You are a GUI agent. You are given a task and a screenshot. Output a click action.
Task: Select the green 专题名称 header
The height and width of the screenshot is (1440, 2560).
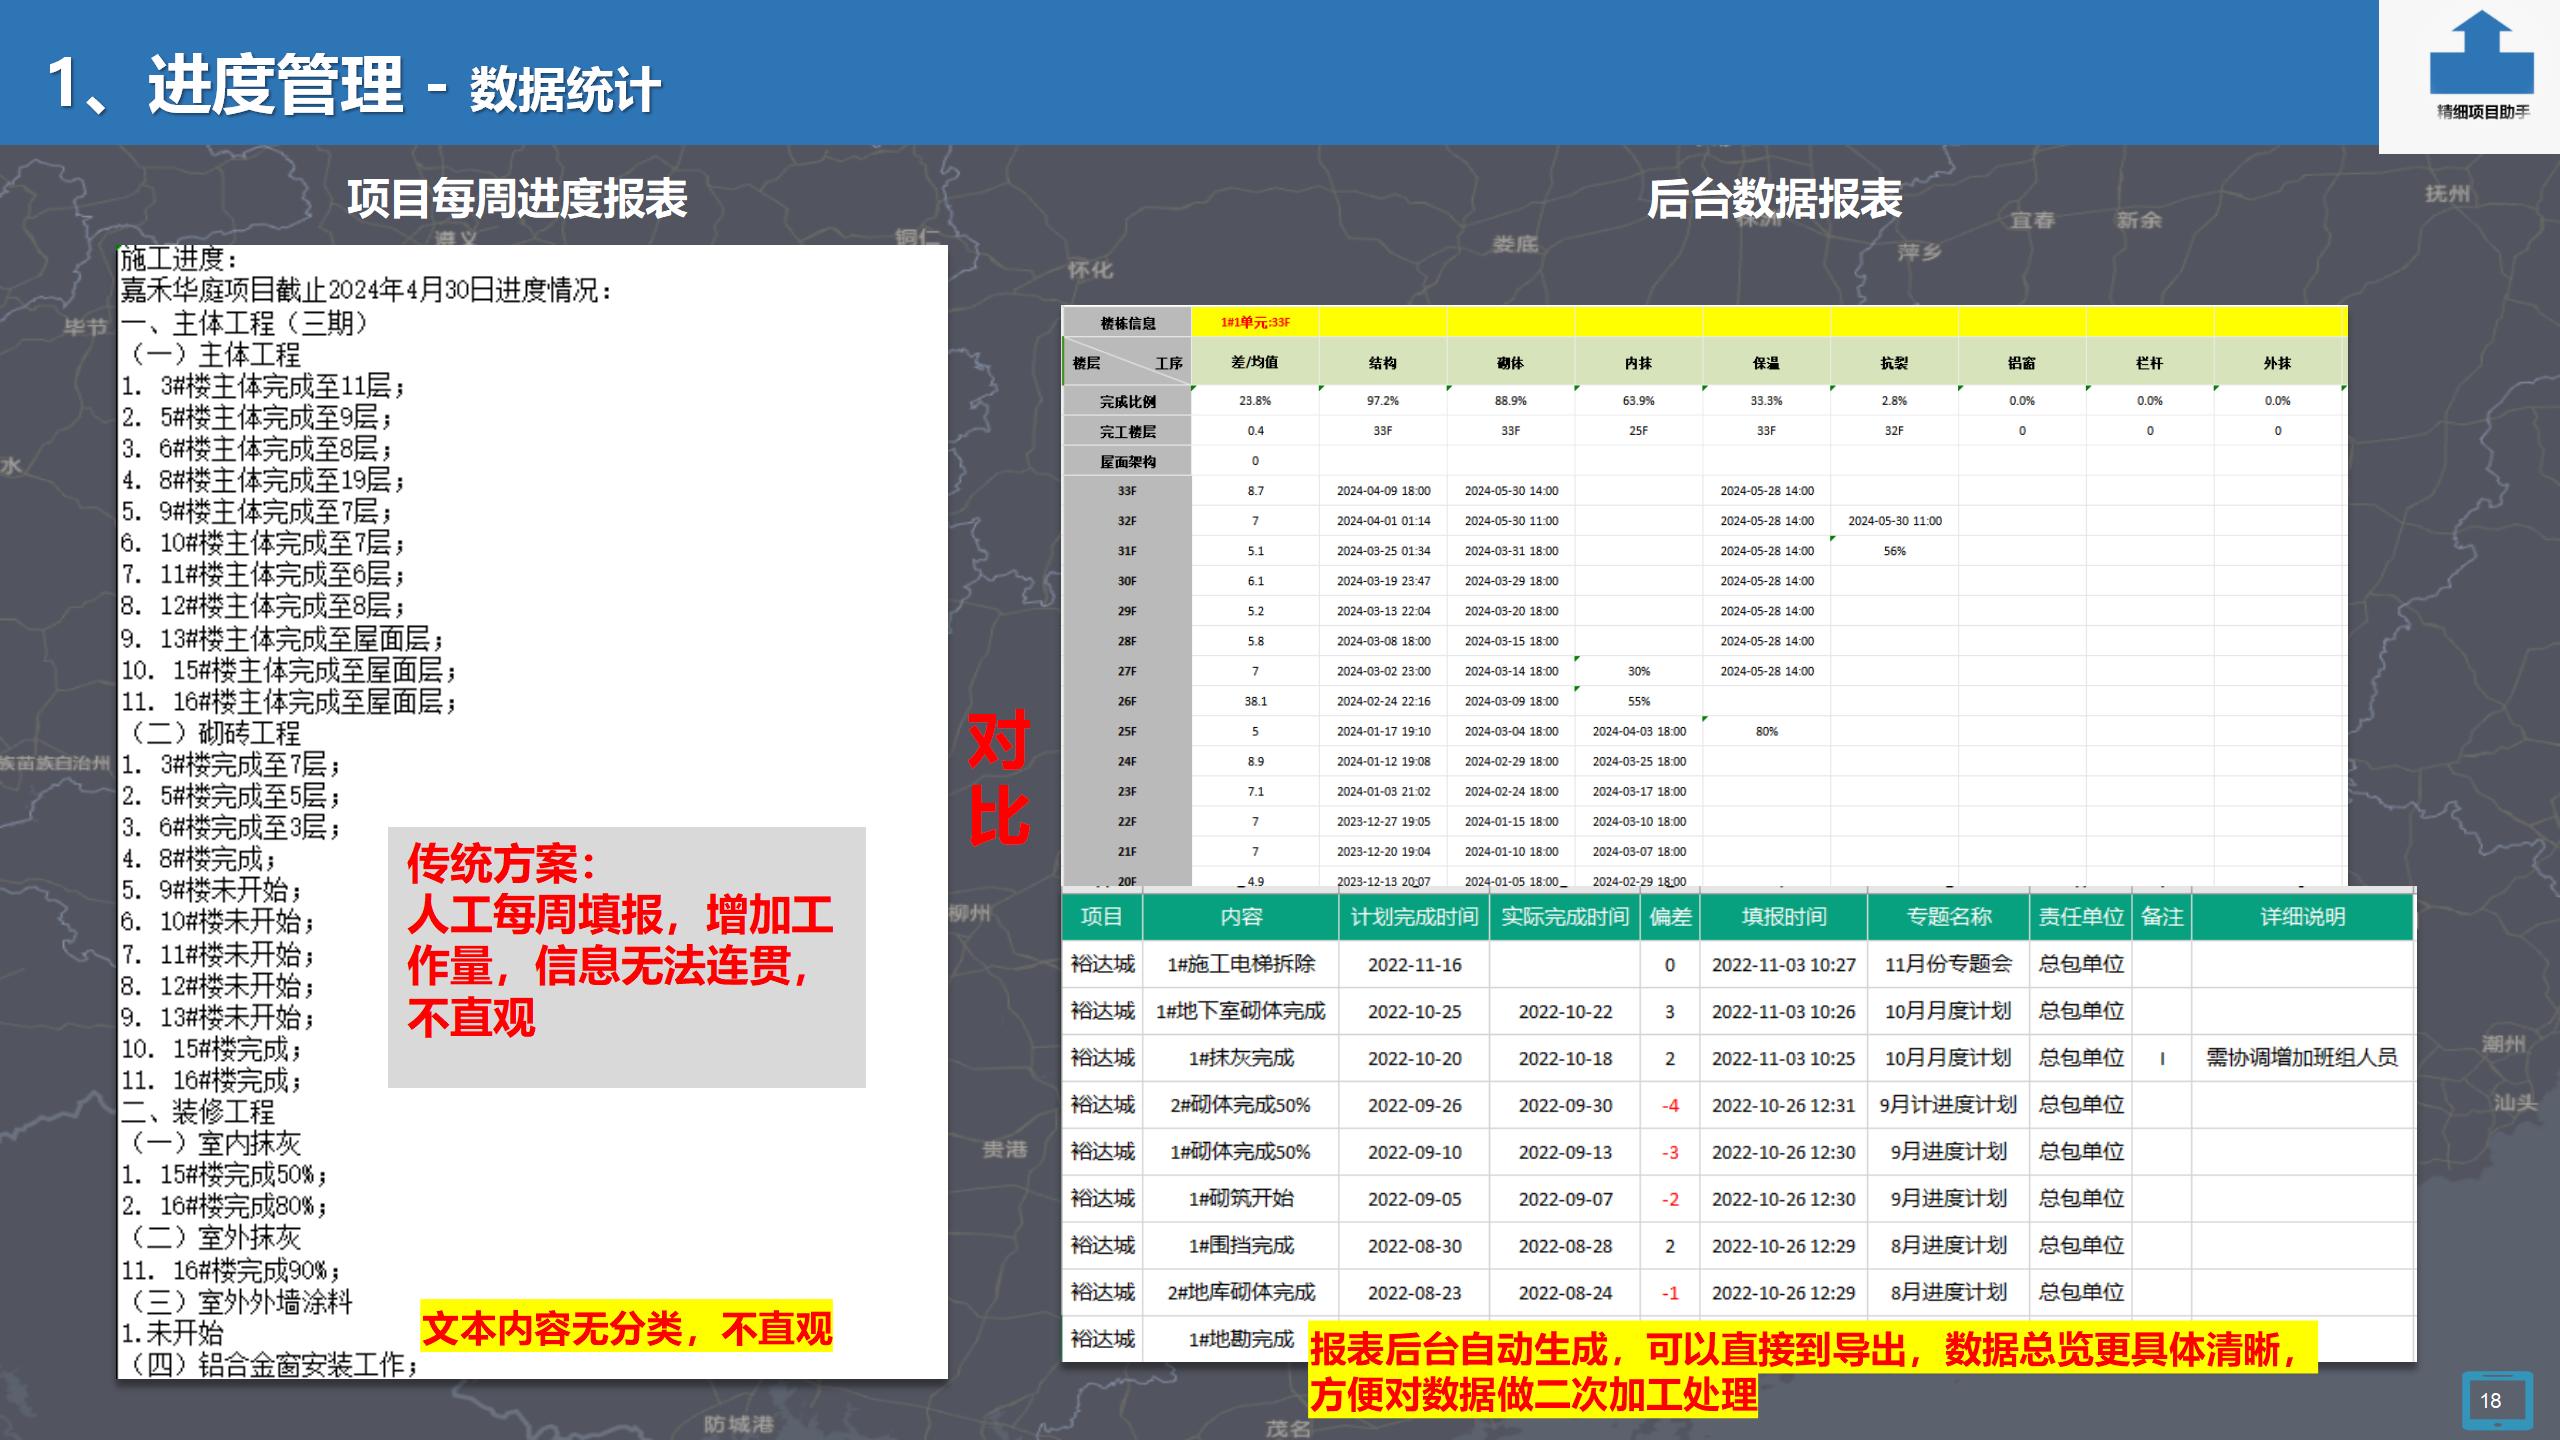click(x=1949, y=917)
